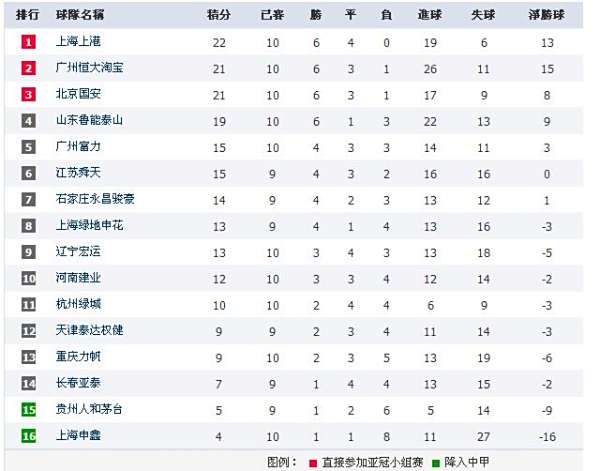Image resolution: width=600 pixels, height=471 pixels.
Task: Open team 广州恒大淘宝 link
Action: pos(89,67)
